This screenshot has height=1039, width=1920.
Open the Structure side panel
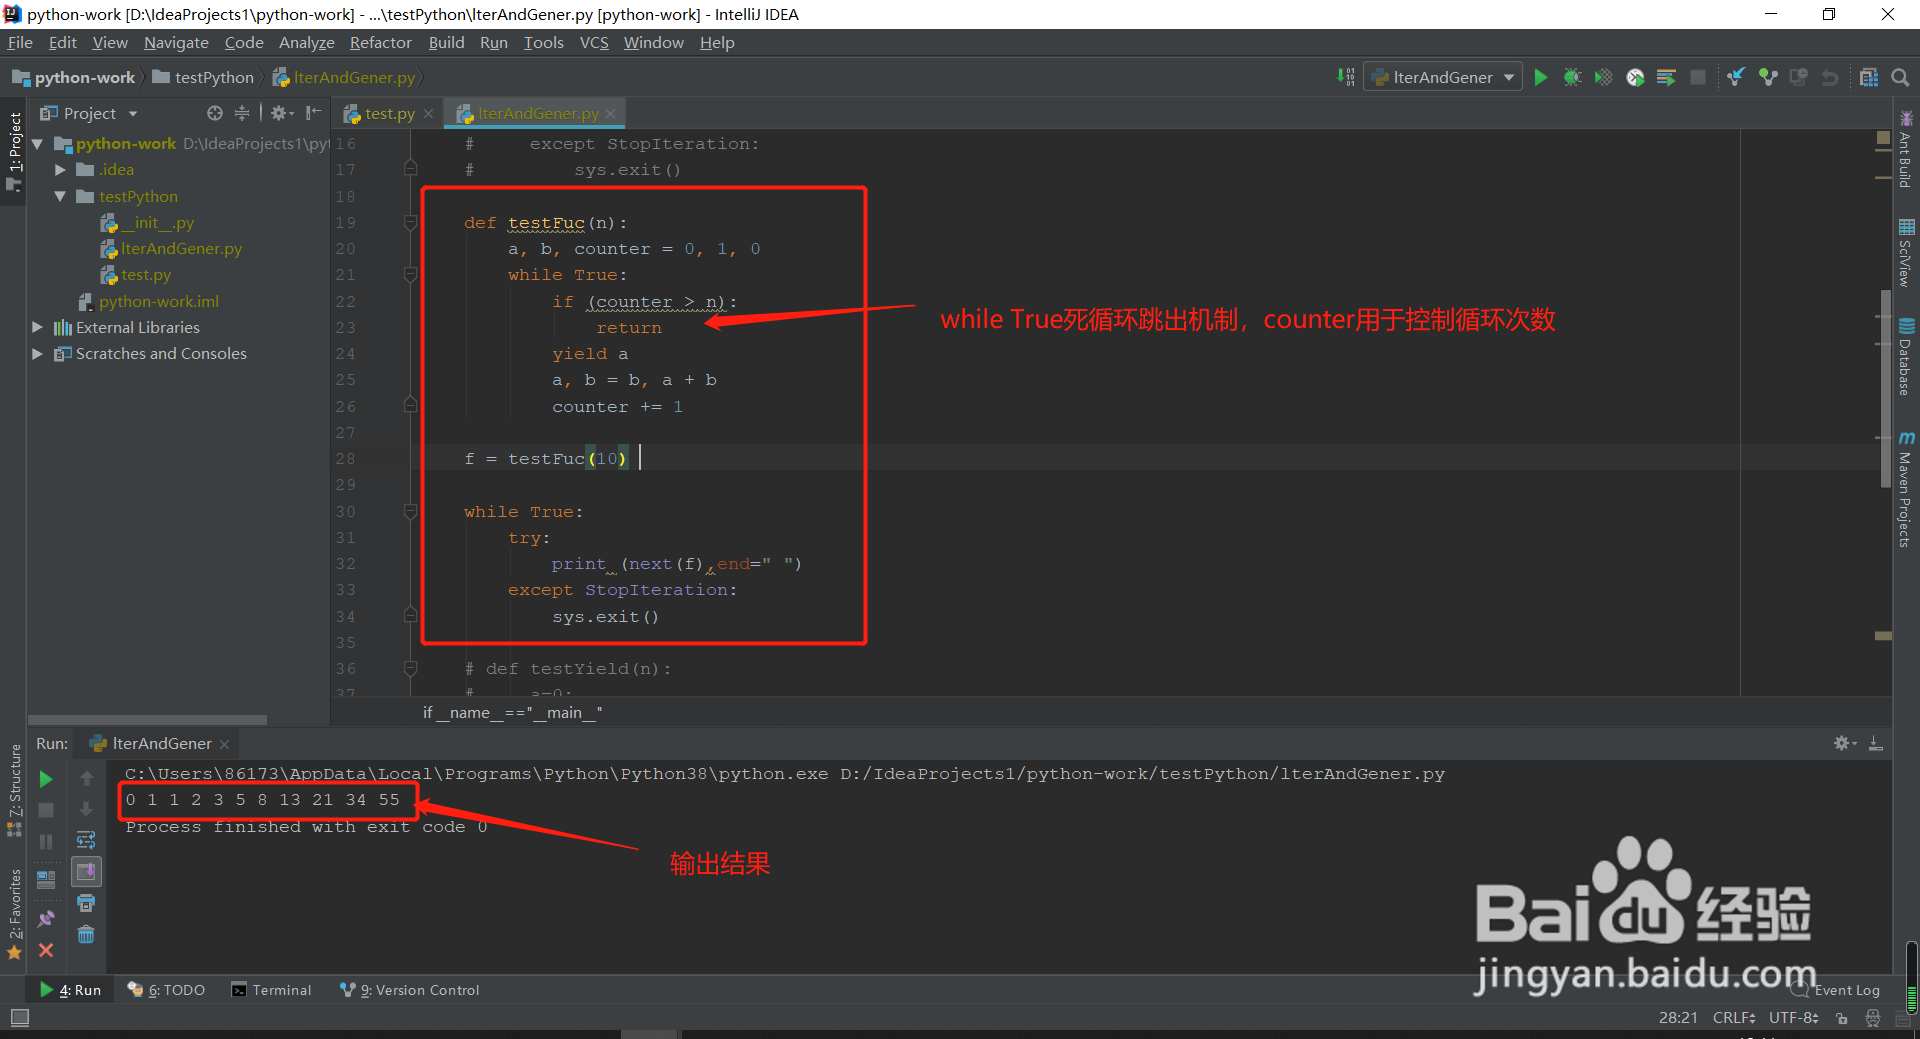[x=14, y=791]
